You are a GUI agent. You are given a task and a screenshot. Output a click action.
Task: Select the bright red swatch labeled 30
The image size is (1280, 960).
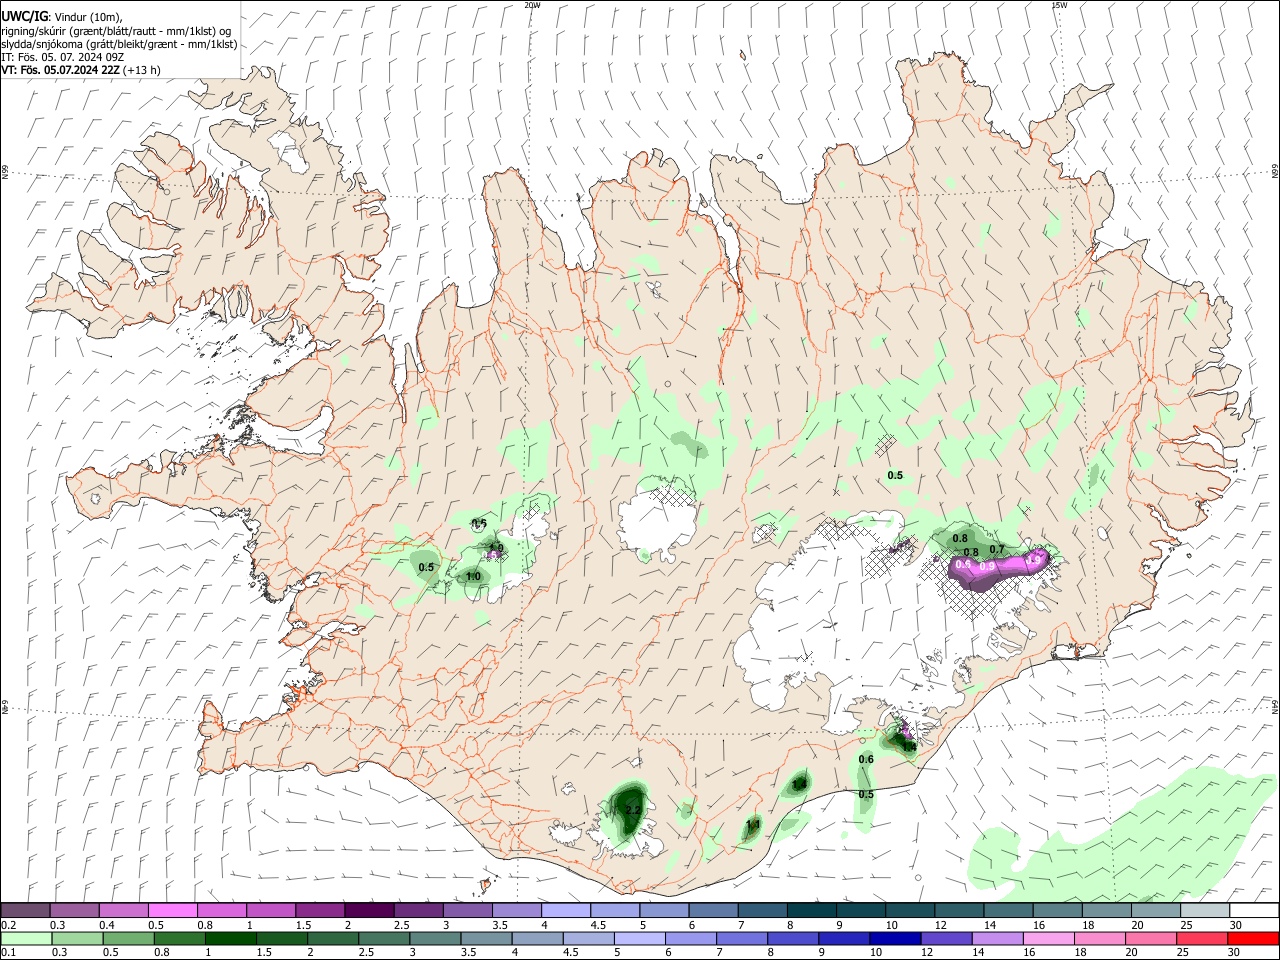1253,938
